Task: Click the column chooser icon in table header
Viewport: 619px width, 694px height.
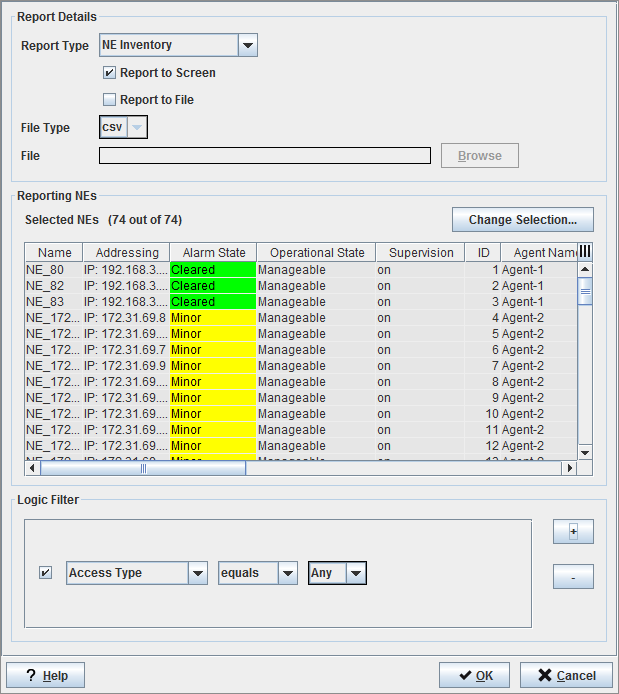Action: coord(585,252)
